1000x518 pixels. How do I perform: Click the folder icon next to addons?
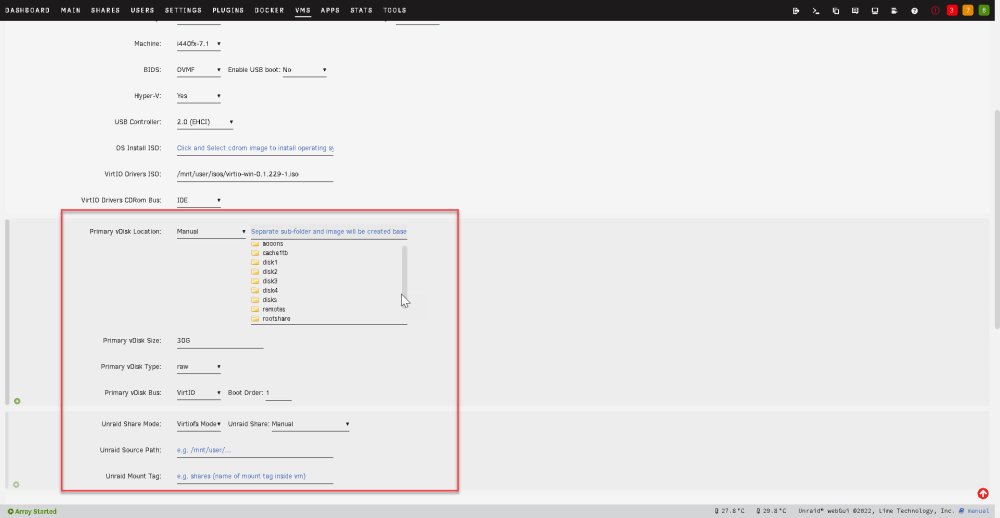[x=255, y=244]
